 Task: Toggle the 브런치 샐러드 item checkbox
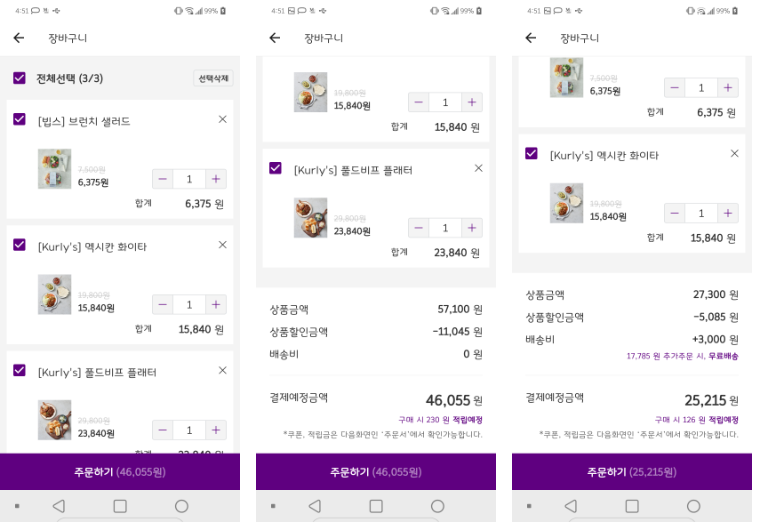pyautogui.click(x=19, y=119)
